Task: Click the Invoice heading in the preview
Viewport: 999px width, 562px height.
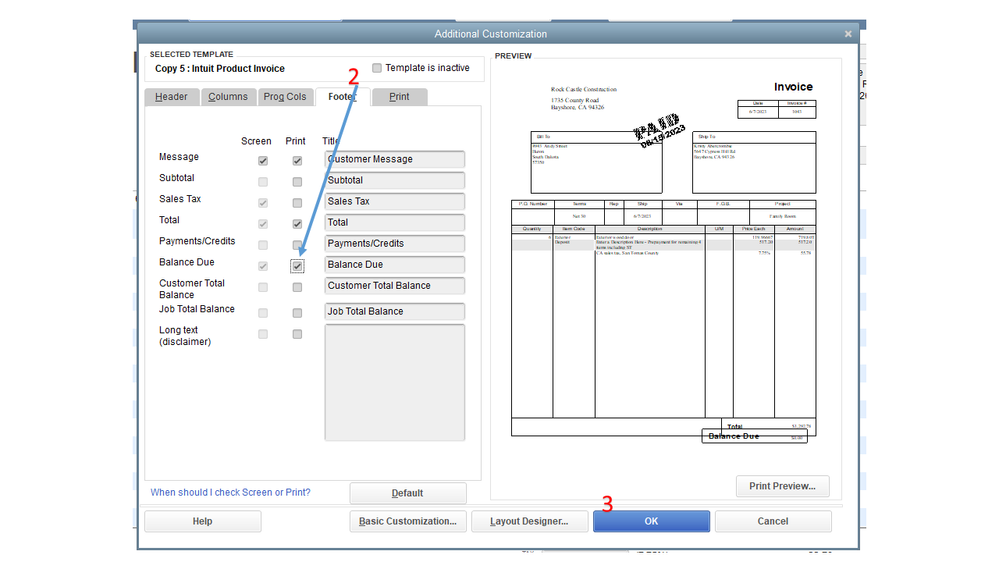Action: (x=793, y=87)
